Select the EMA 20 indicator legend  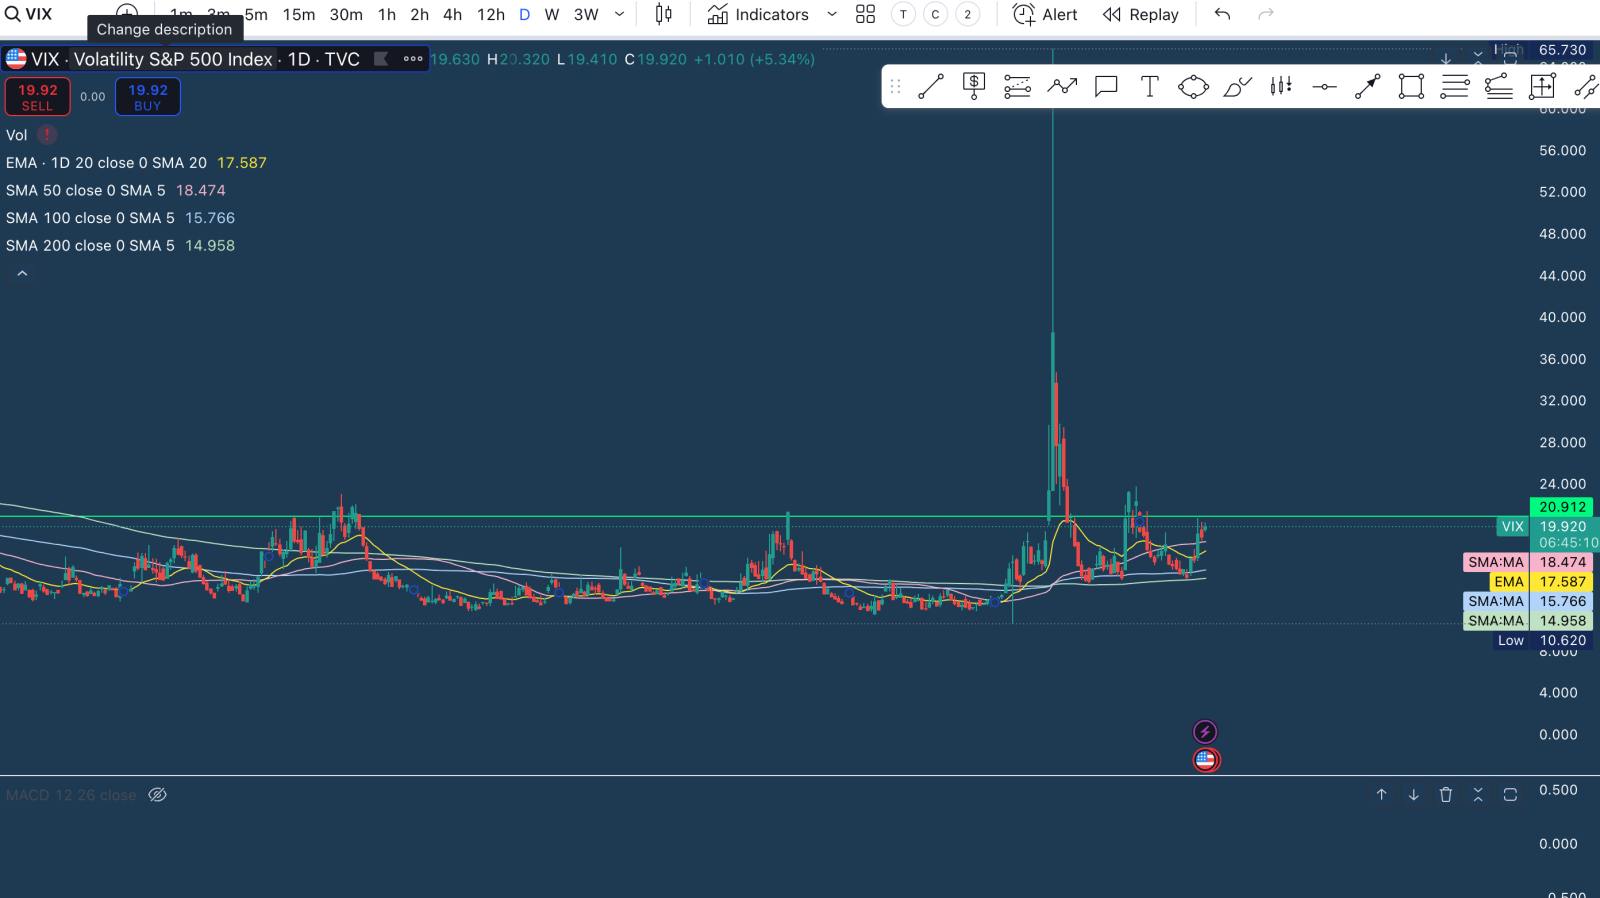[x=136, y=163]
